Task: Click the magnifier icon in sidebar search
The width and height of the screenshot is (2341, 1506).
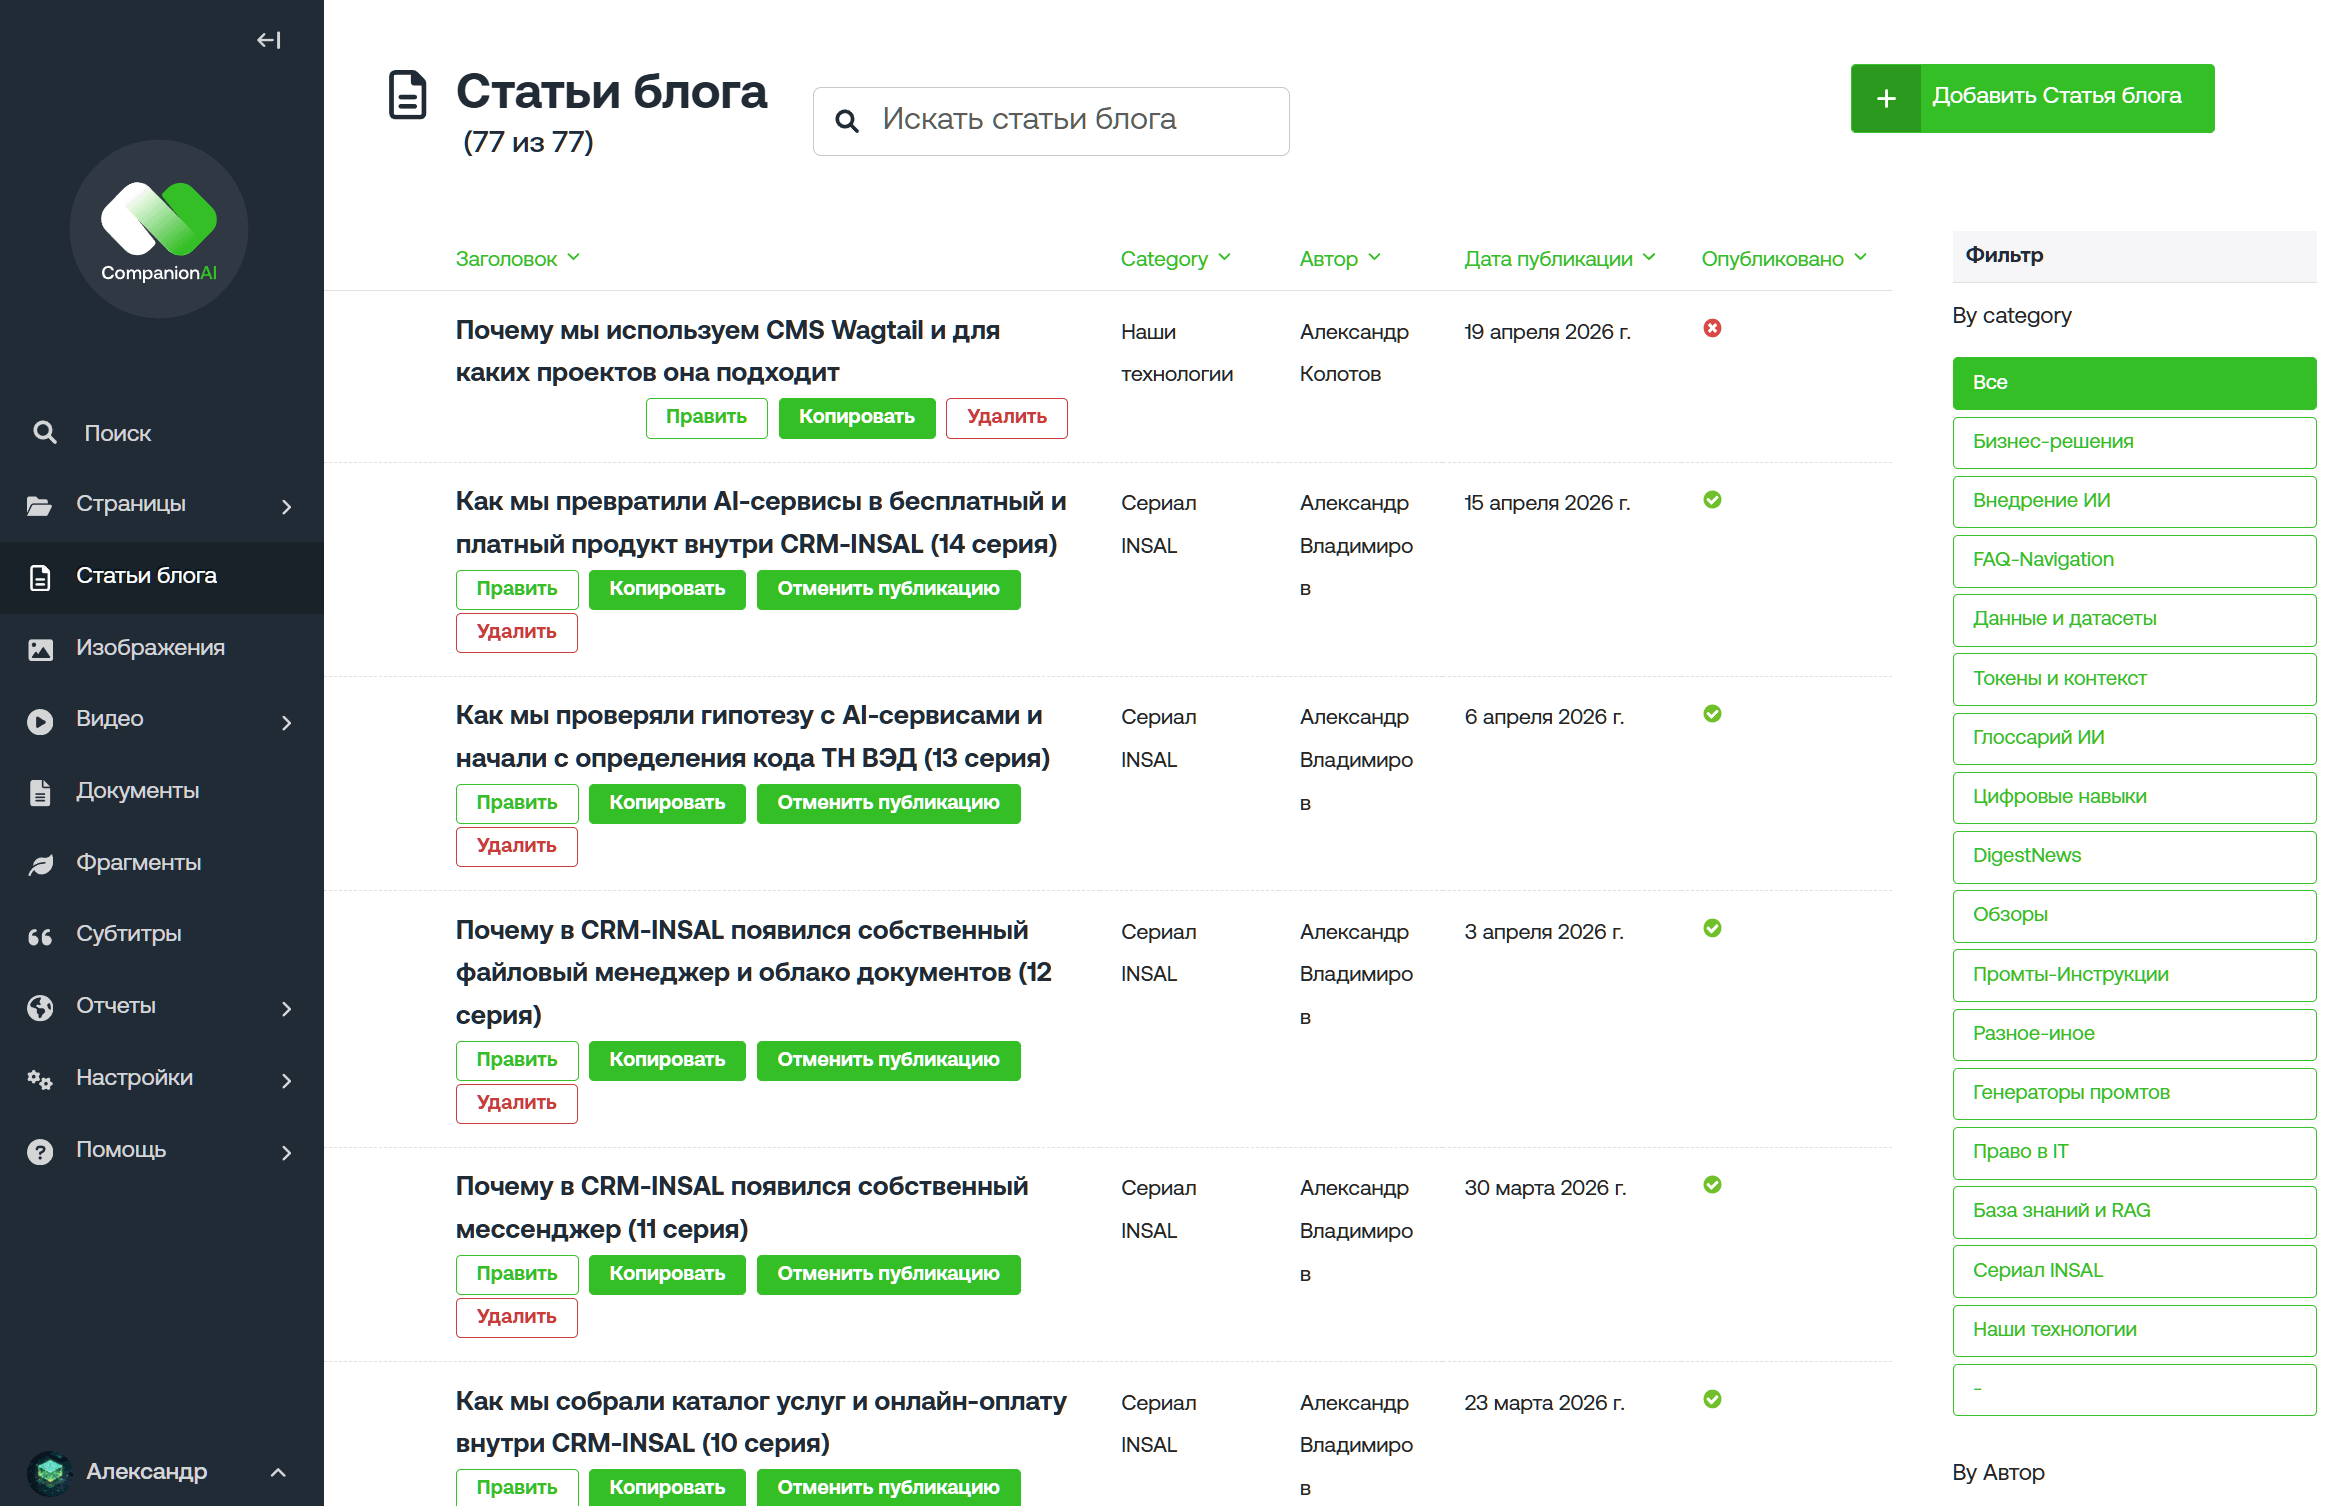Action: coord(45,433)
